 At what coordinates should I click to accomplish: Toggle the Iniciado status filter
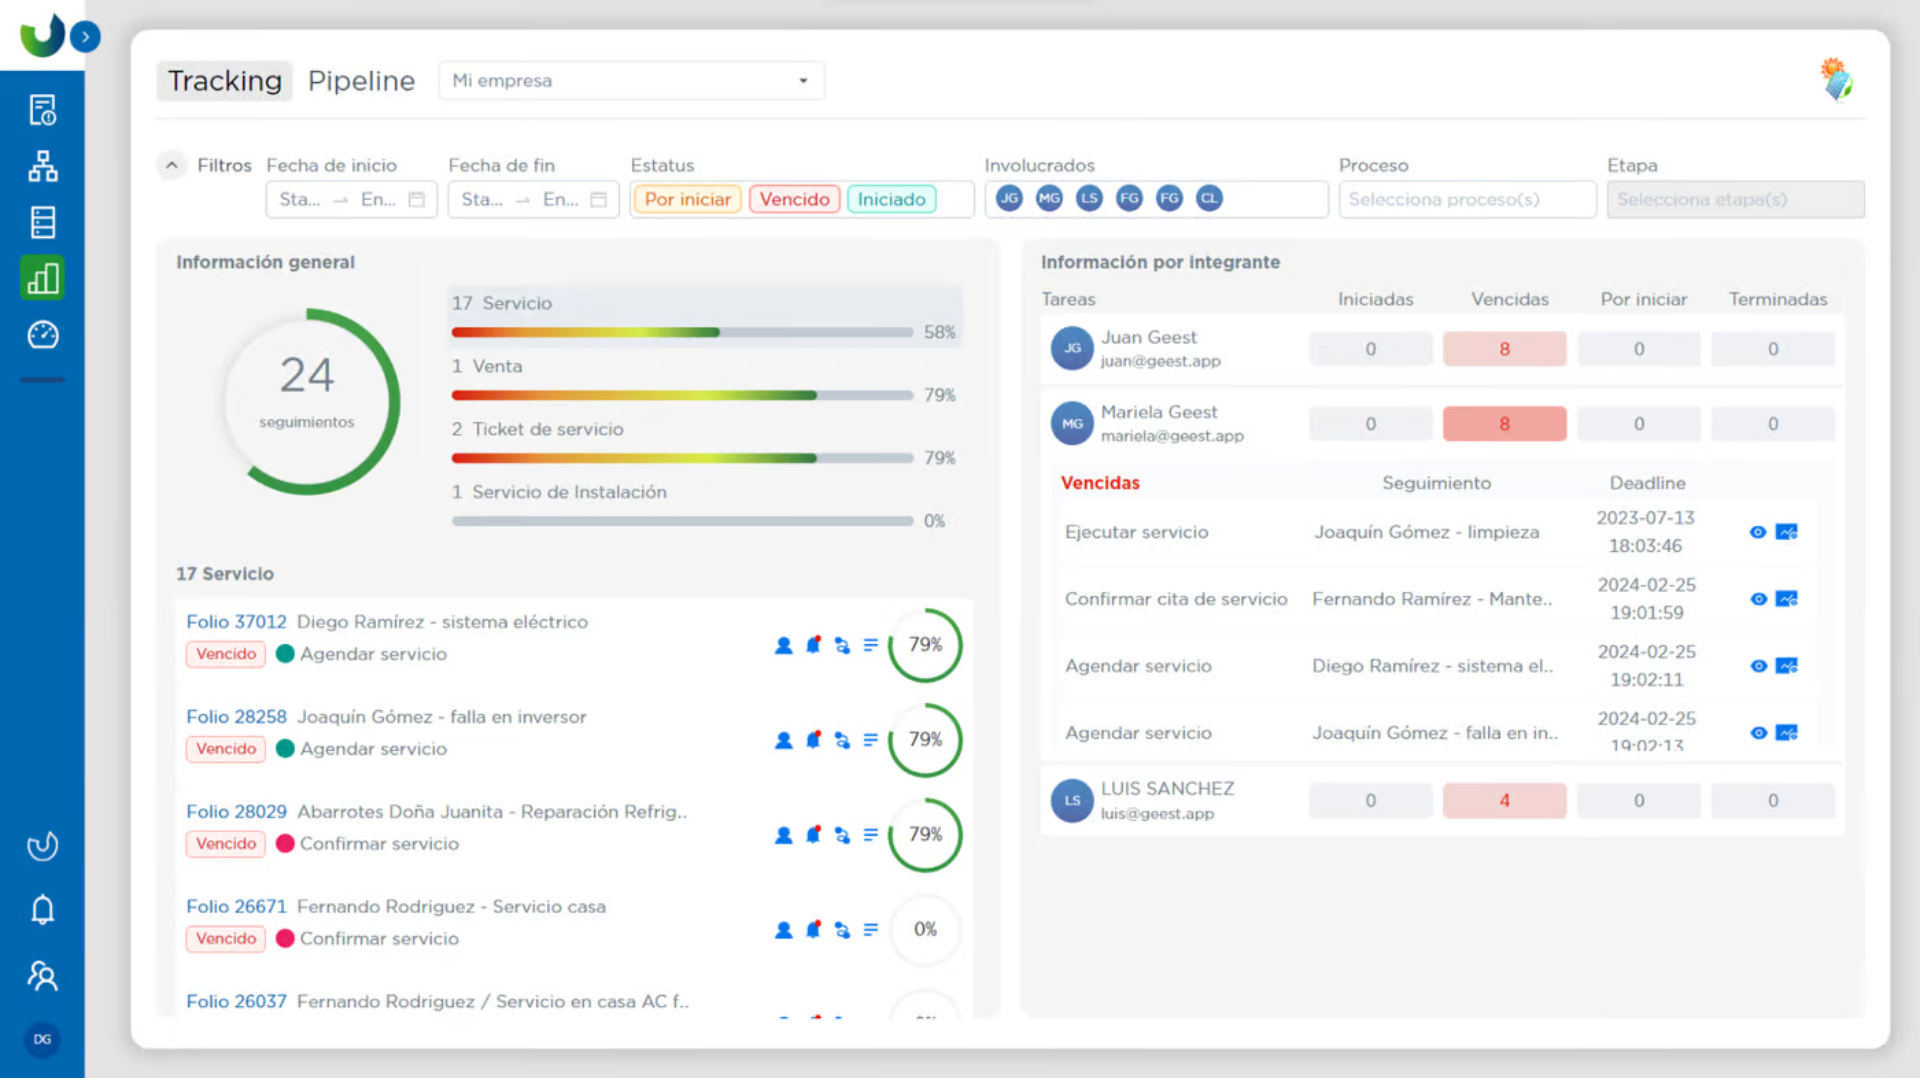pos(891,199)
